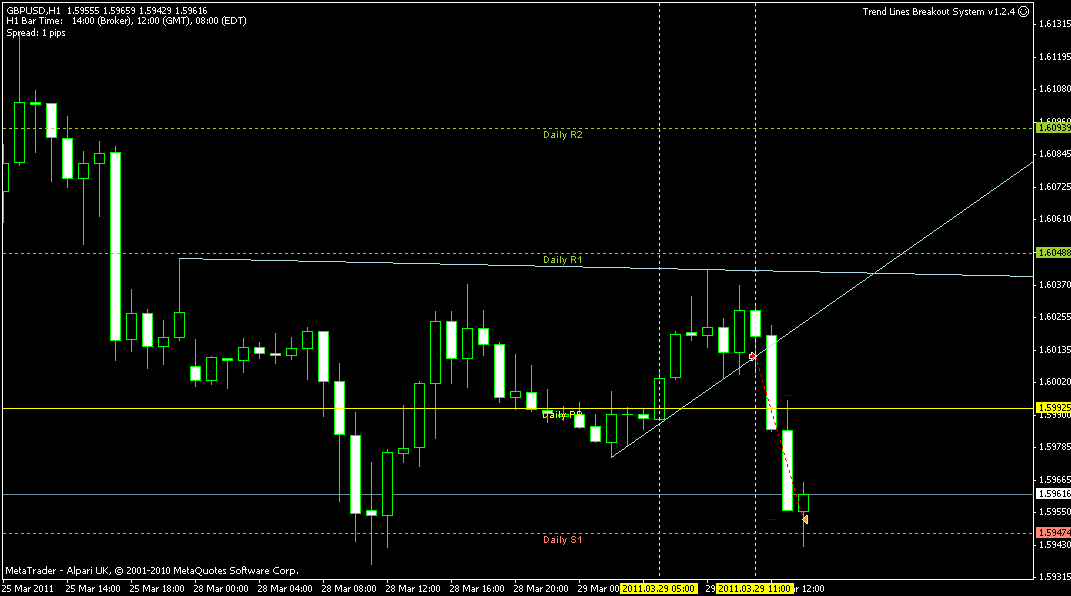Click the Spread: 1 pips text
This screenshot has width=1071, height=596.
36,32
